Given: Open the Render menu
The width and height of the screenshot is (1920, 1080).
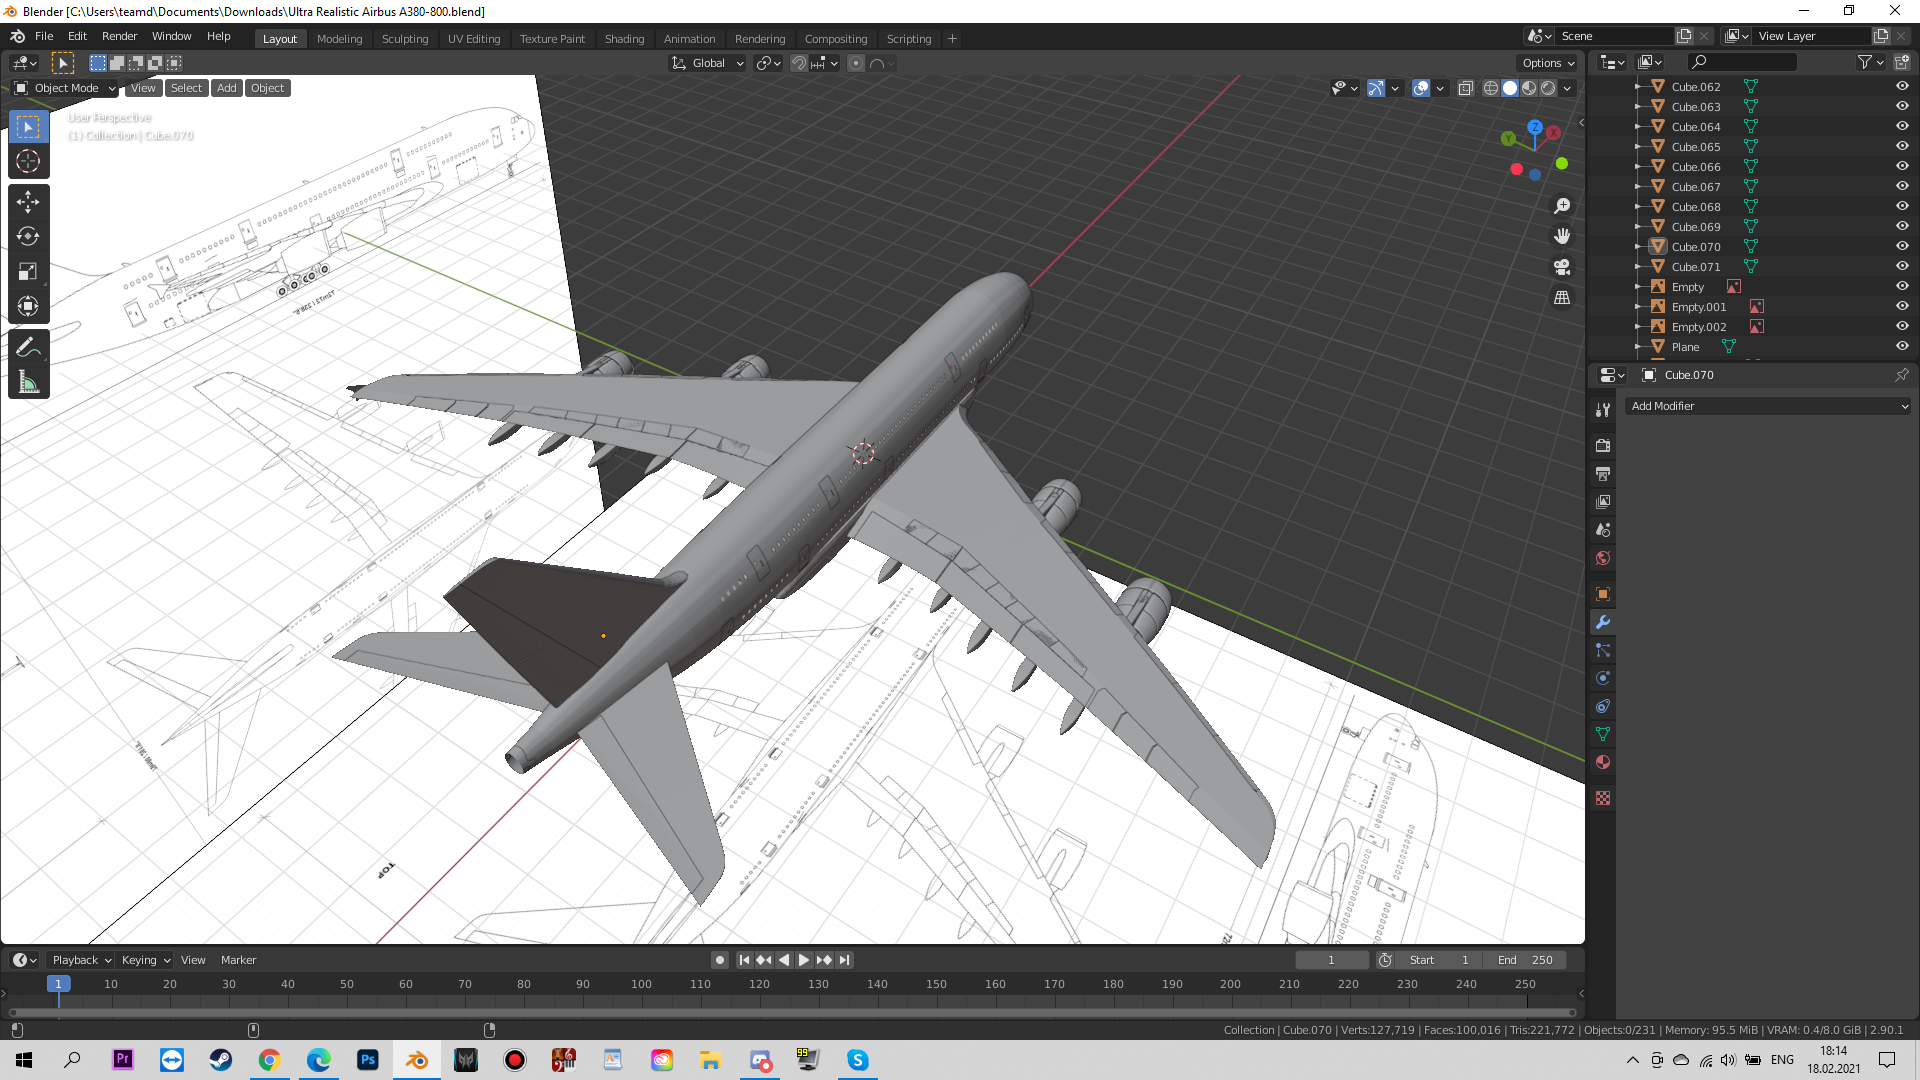Looking at the screenshot, I should (119, 36).
